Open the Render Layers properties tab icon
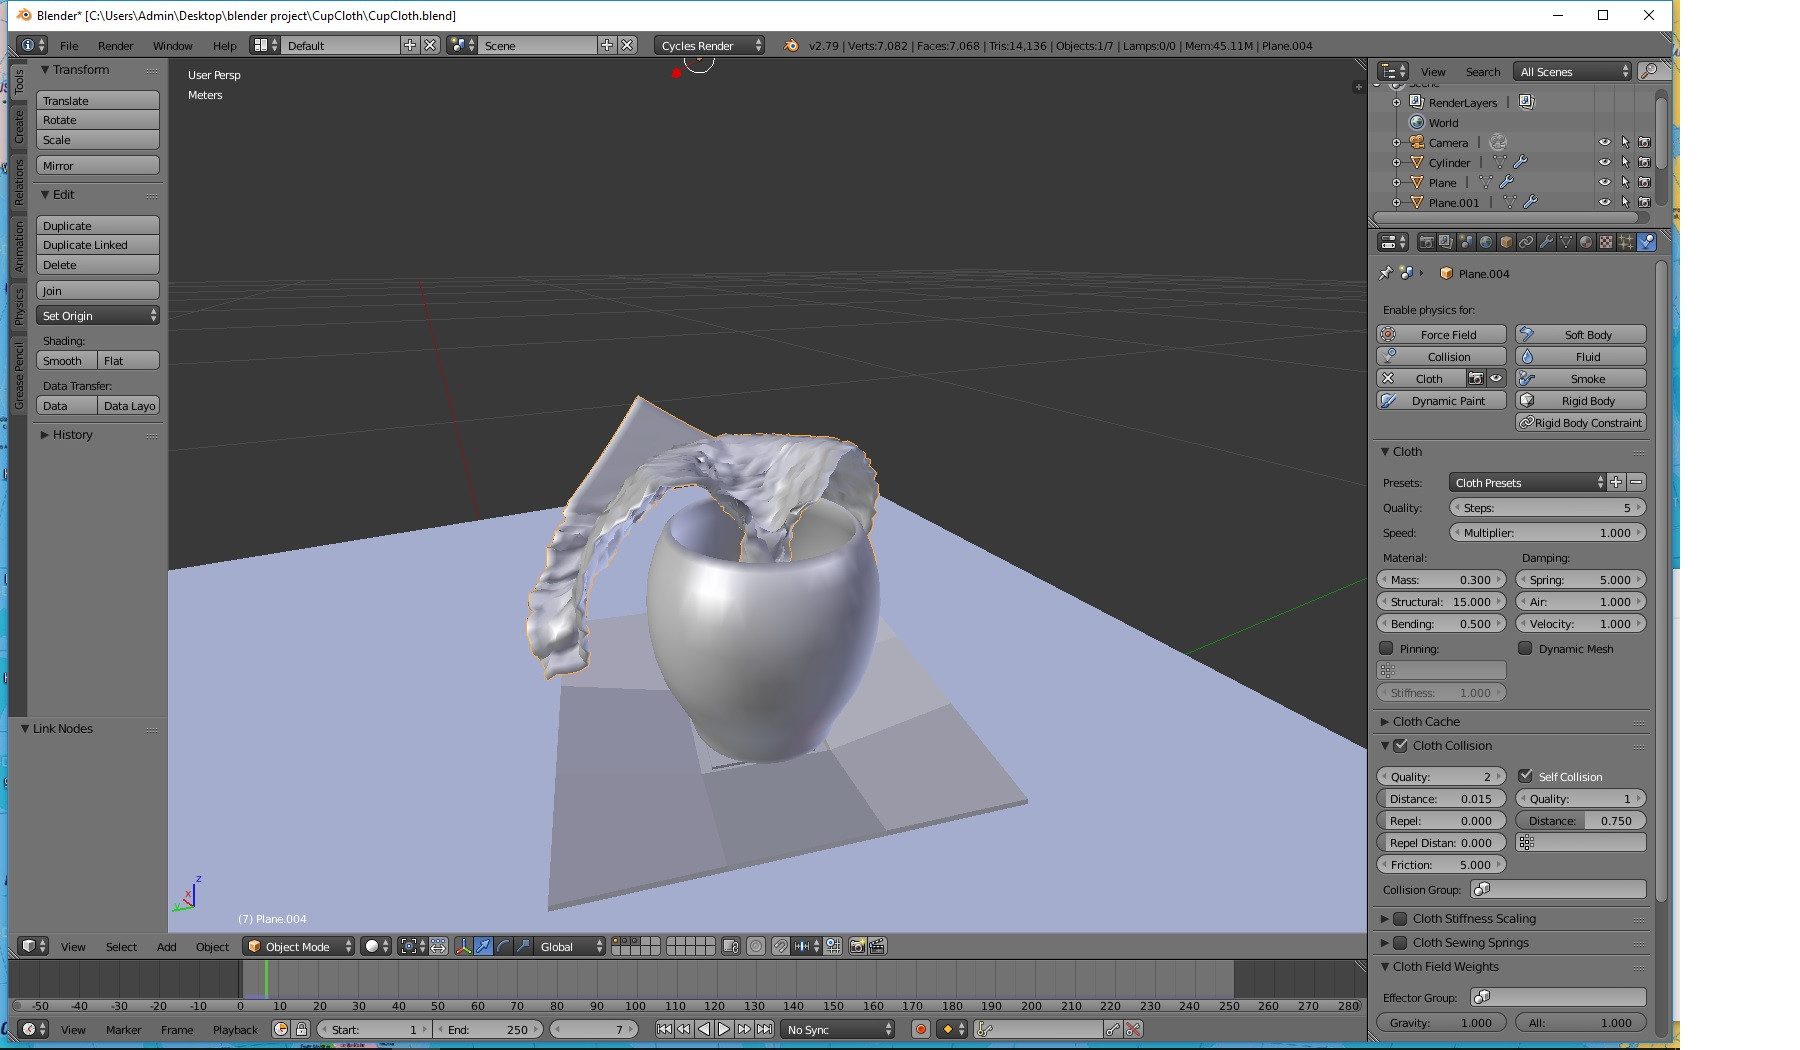 [1446, 242]
